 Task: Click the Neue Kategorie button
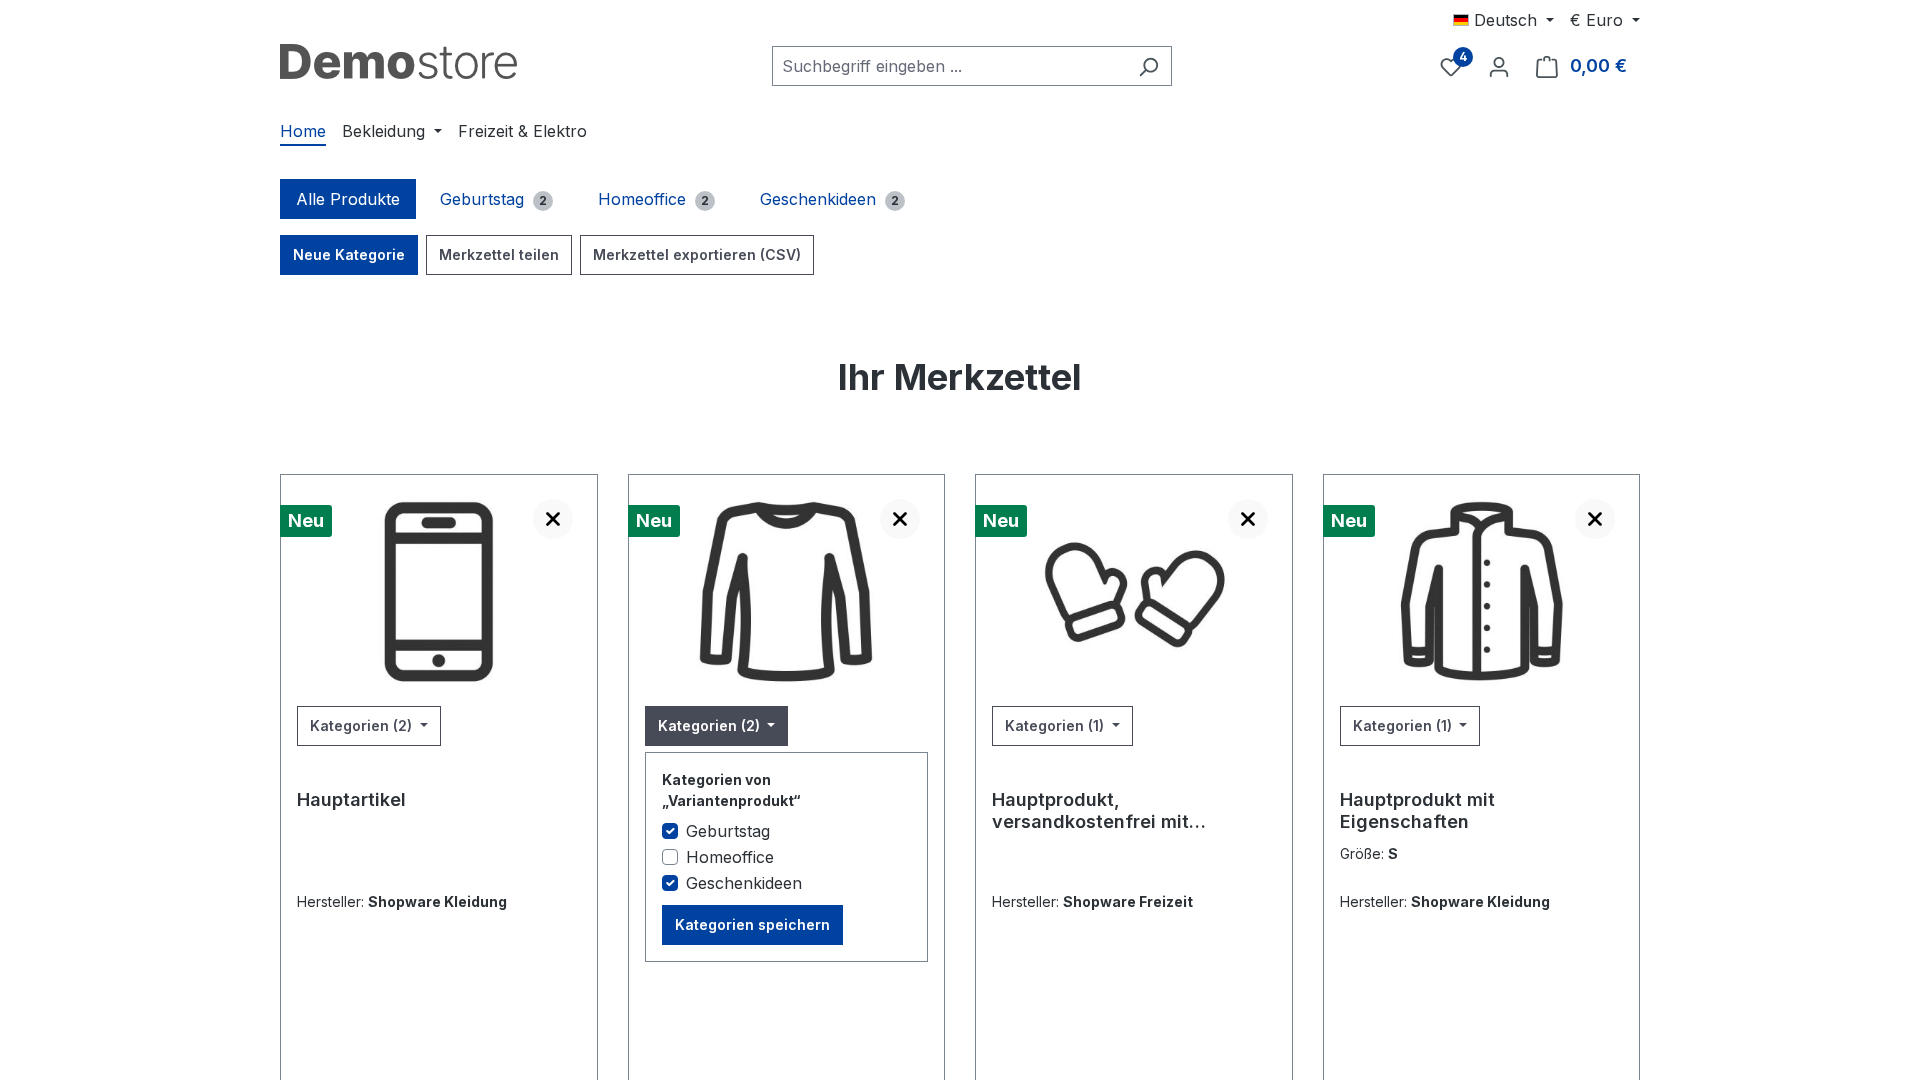click(349, 255)
